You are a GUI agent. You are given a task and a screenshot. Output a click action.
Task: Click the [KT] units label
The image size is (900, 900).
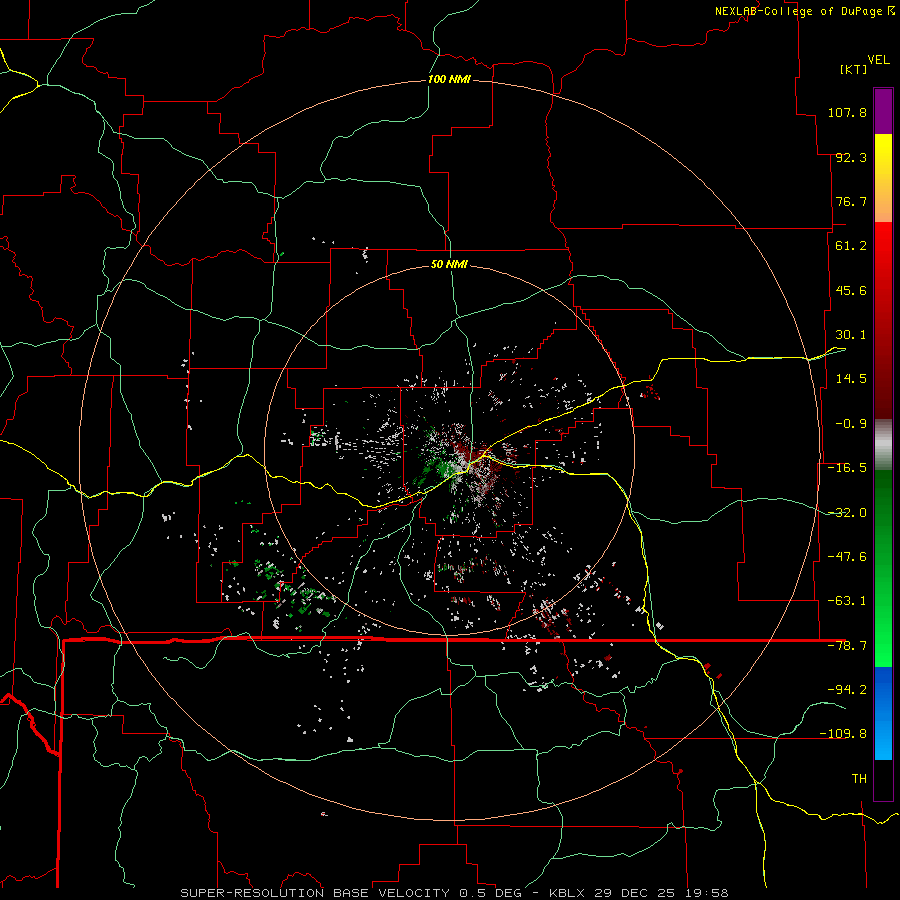point(854,69)
